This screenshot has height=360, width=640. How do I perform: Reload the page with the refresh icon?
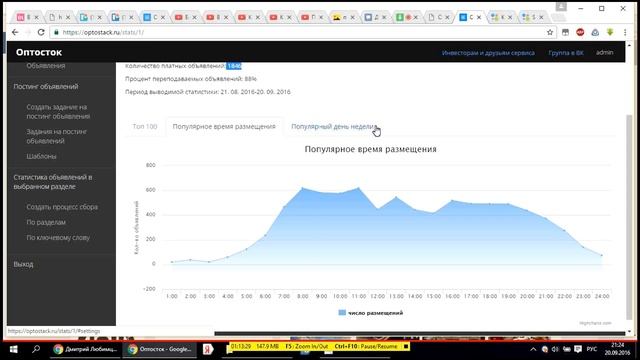(41, 32)
